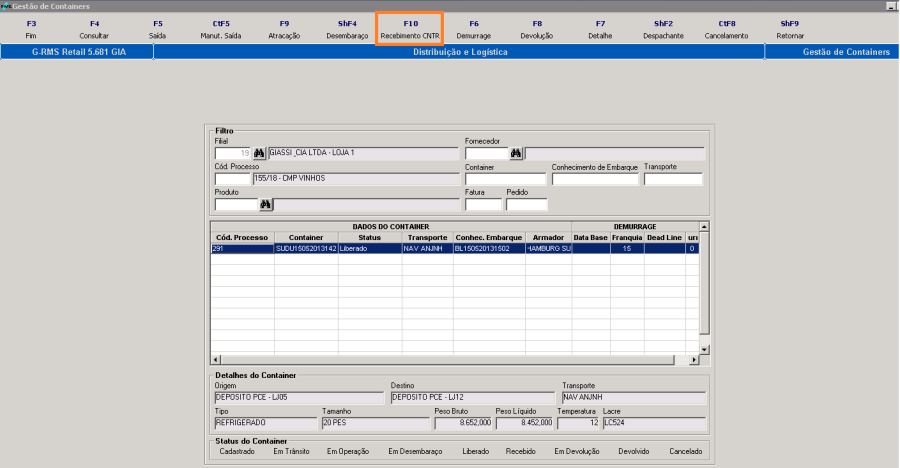Click the Cancelado status label
900x468 pixels.
pyautogui.click(x=686, y=451)
